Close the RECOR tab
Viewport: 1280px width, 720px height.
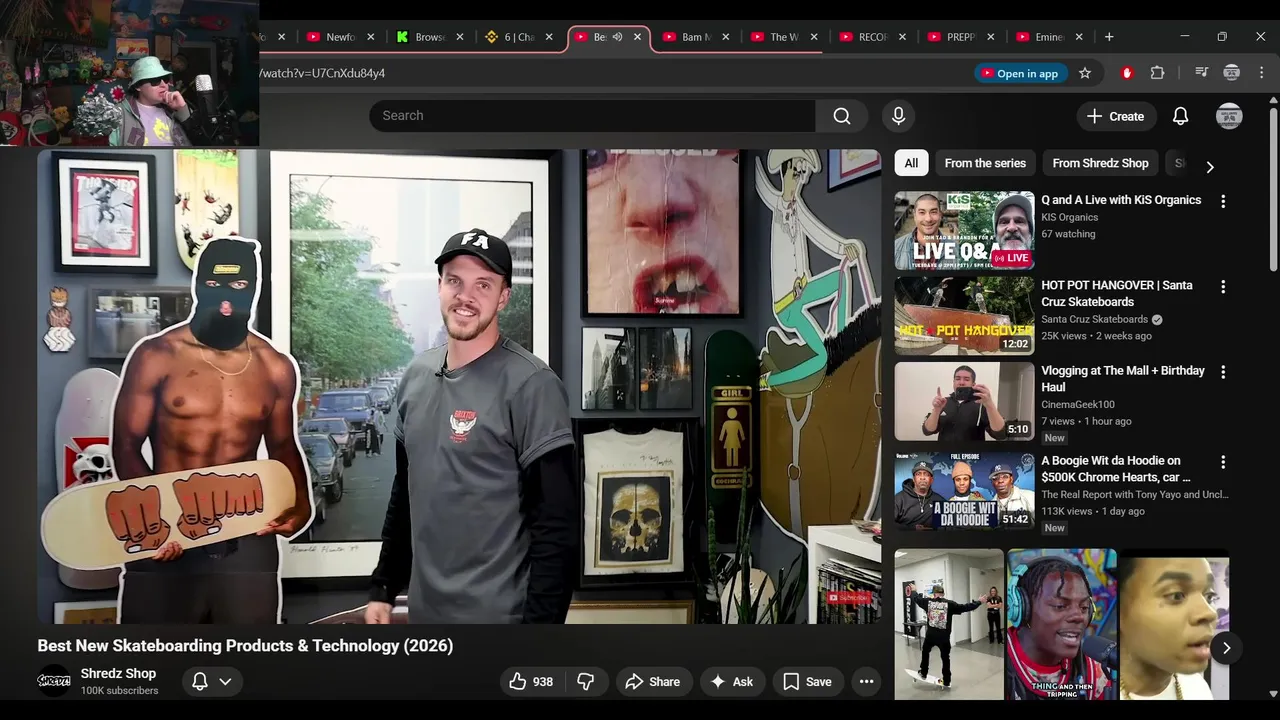coord(902,37)
